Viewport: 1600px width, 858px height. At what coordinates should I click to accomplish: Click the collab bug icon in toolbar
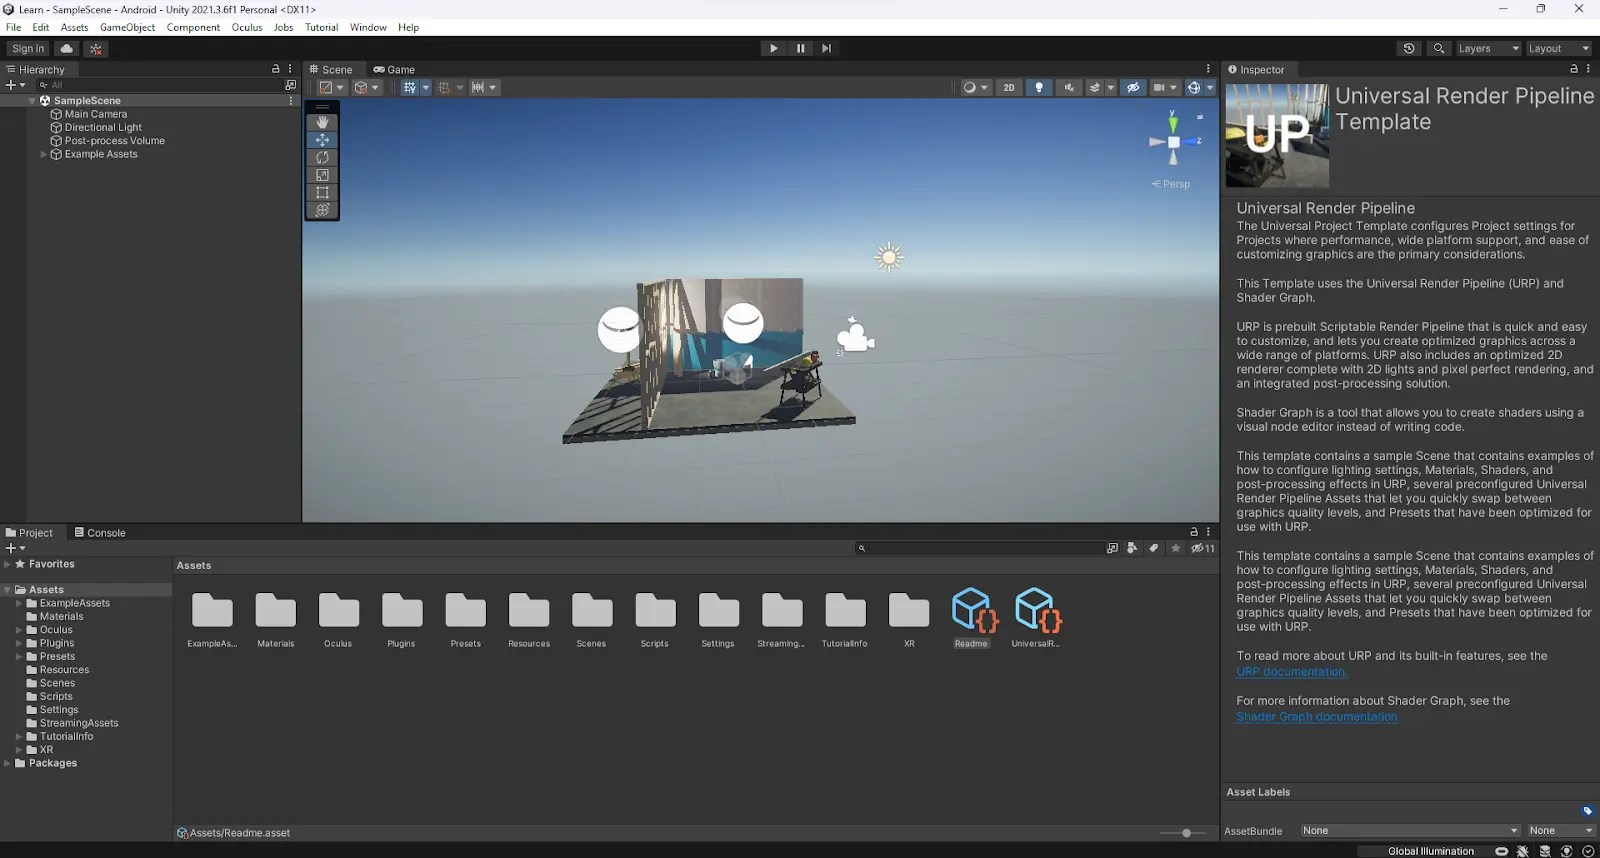coord(96,48)
